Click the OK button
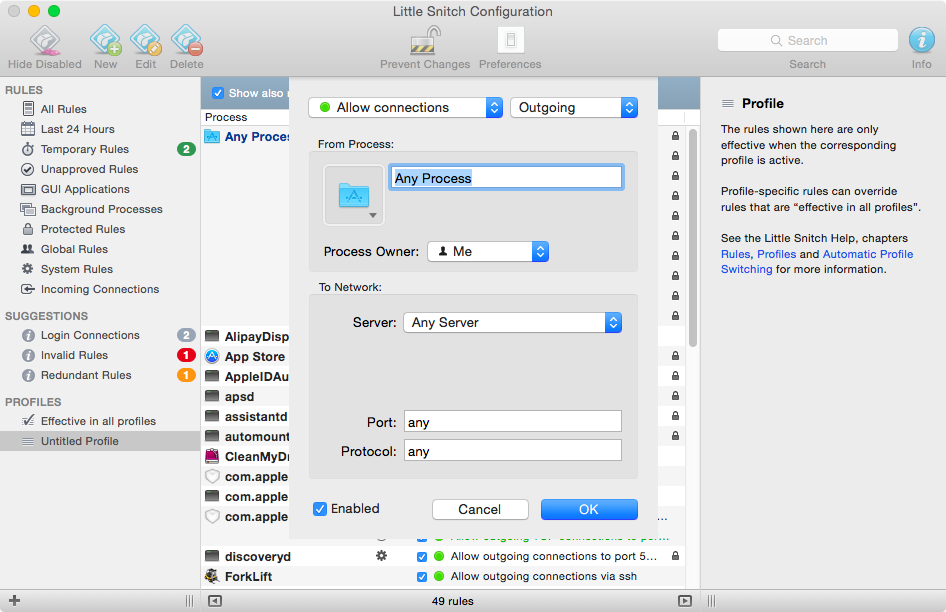Image resolution: width=946 pixels, height=612 pixels. pos(589,509)
